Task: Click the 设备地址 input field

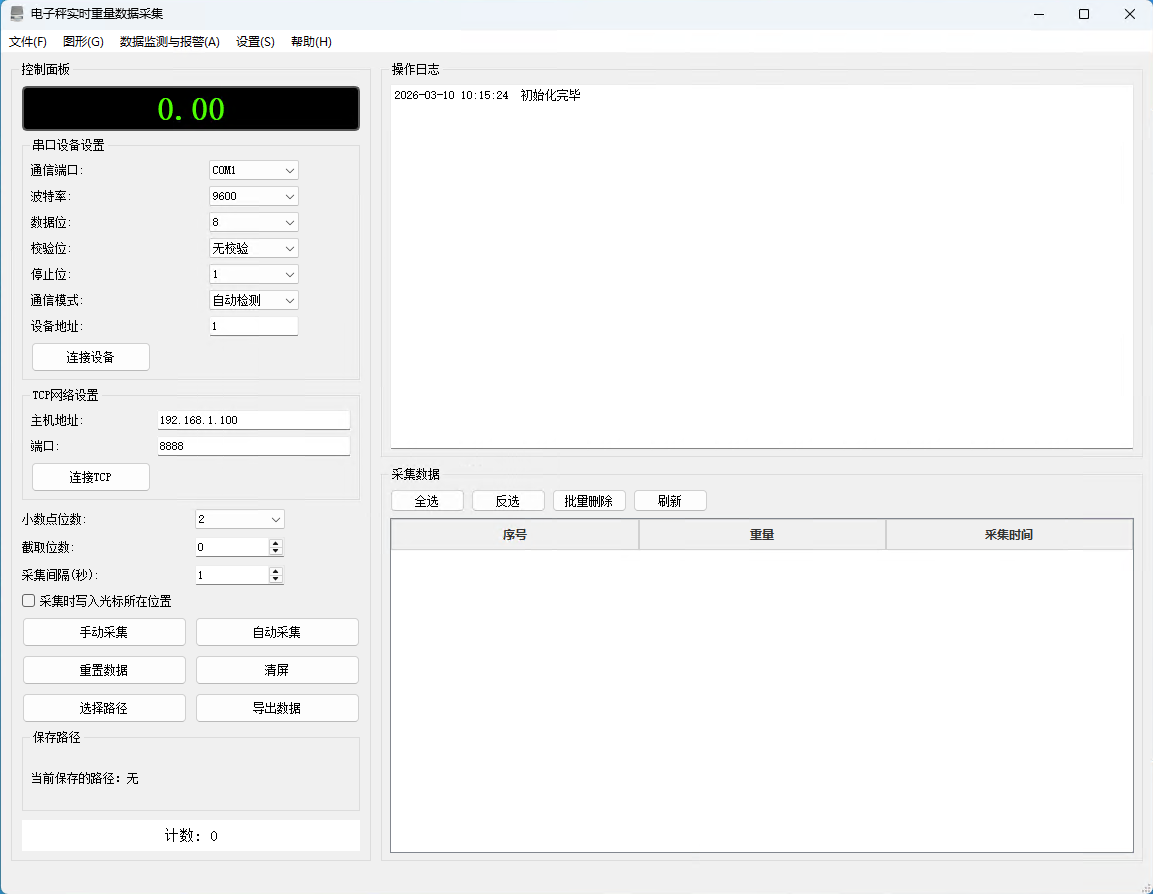Action: pyautogui.click(x=254, y=326)
